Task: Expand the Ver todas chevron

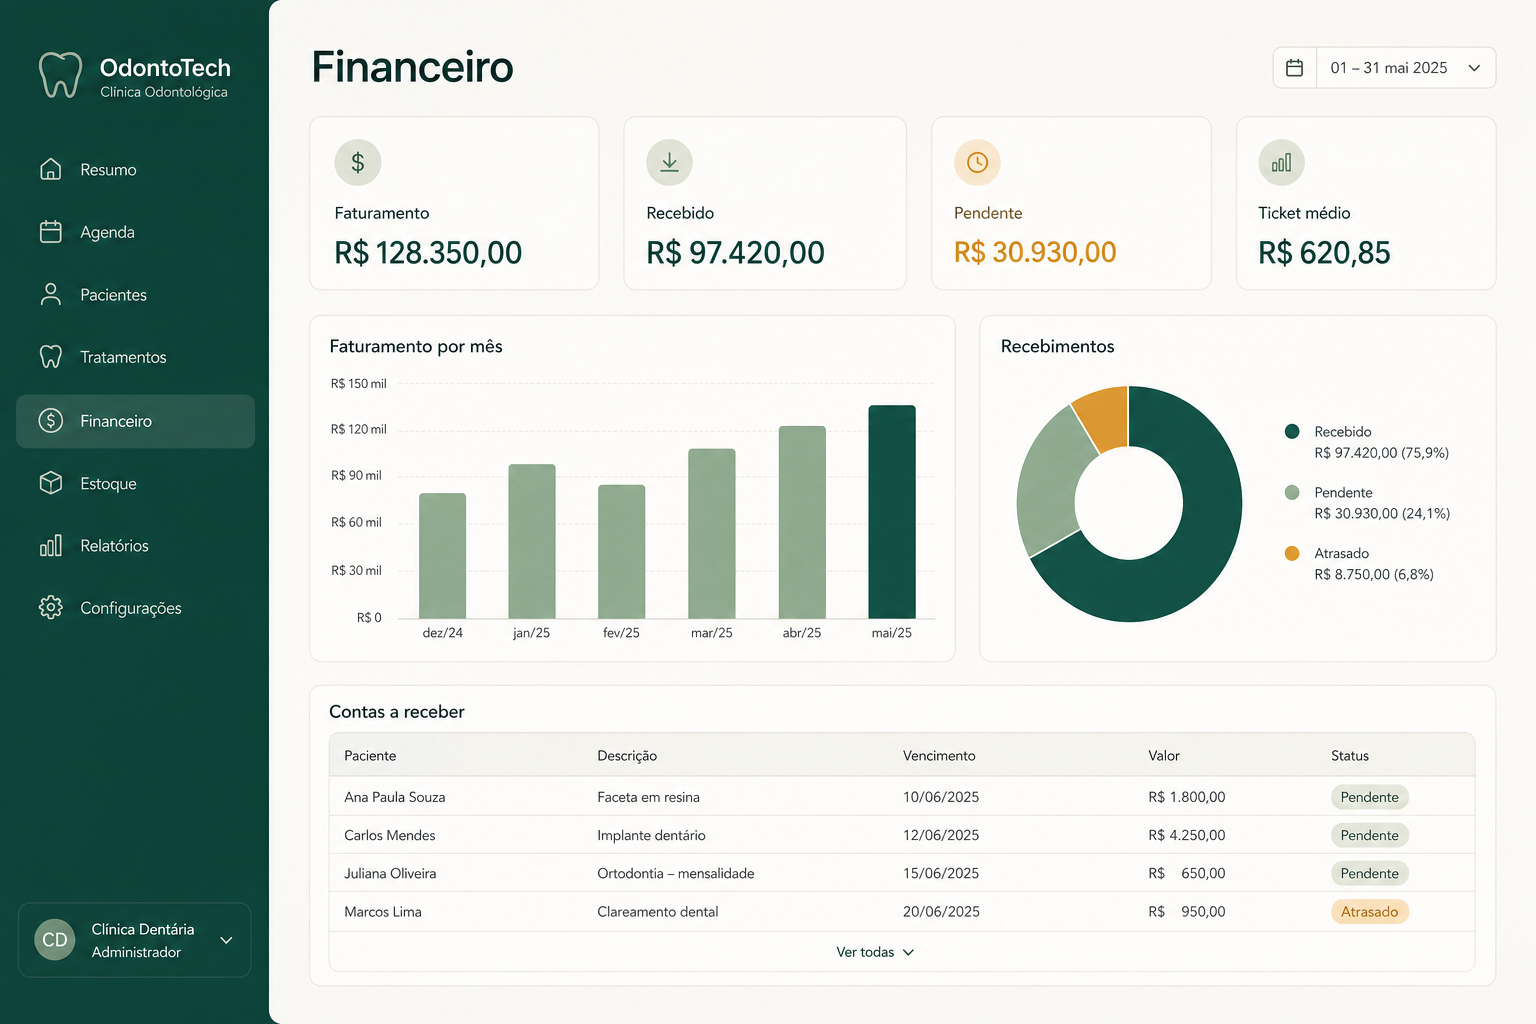Action: pos(908,952)
